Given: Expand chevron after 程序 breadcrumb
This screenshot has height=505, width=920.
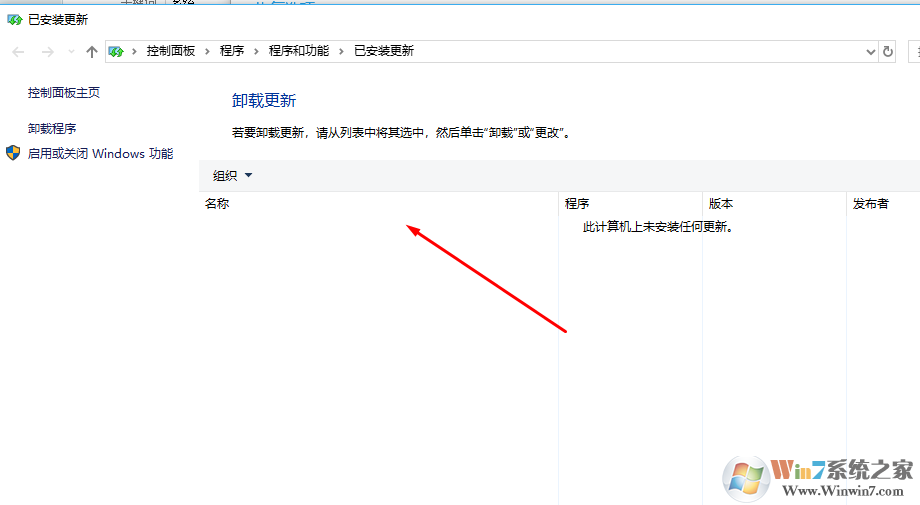Looking at the screenshot, I should pyautogui.click(x=256, y=52).
